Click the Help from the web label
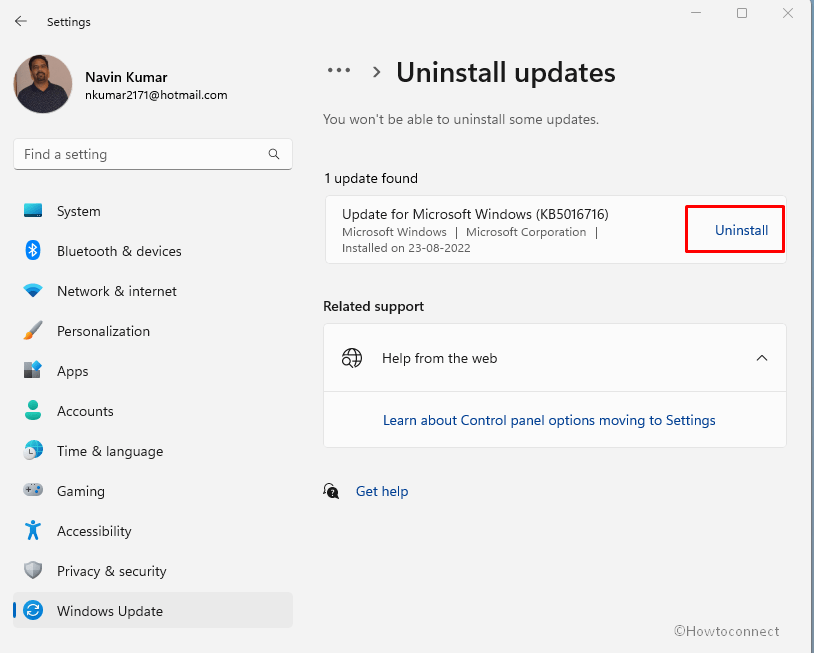This screenshot has height=653, width=814. [x=439, y=358]
